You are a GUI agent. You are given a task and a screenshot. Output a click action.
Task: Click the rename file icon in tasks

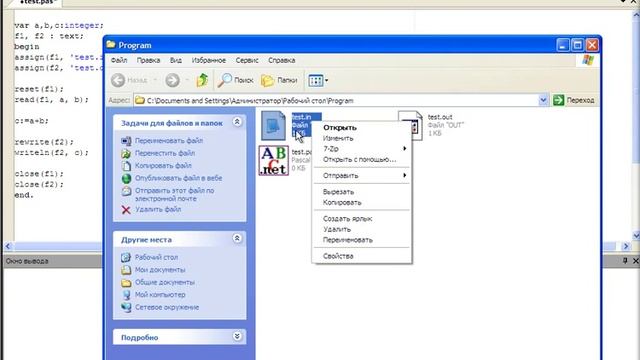coord(127,141)
